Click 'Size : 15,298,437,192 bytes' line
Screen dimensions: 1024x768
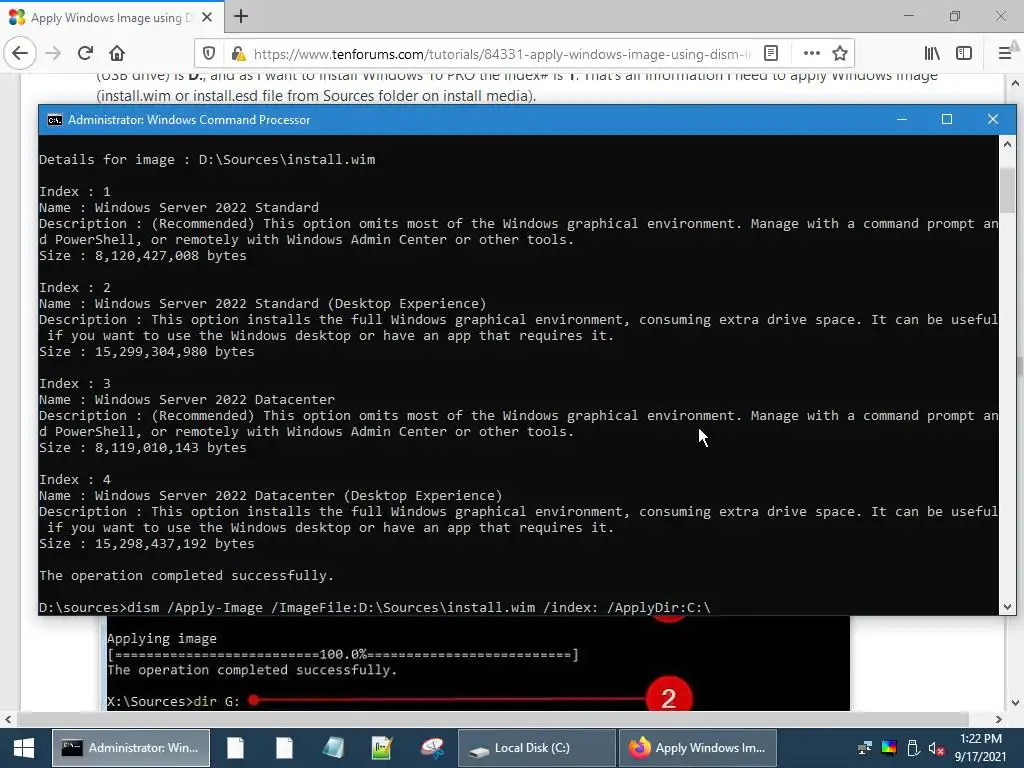[146, 543]
